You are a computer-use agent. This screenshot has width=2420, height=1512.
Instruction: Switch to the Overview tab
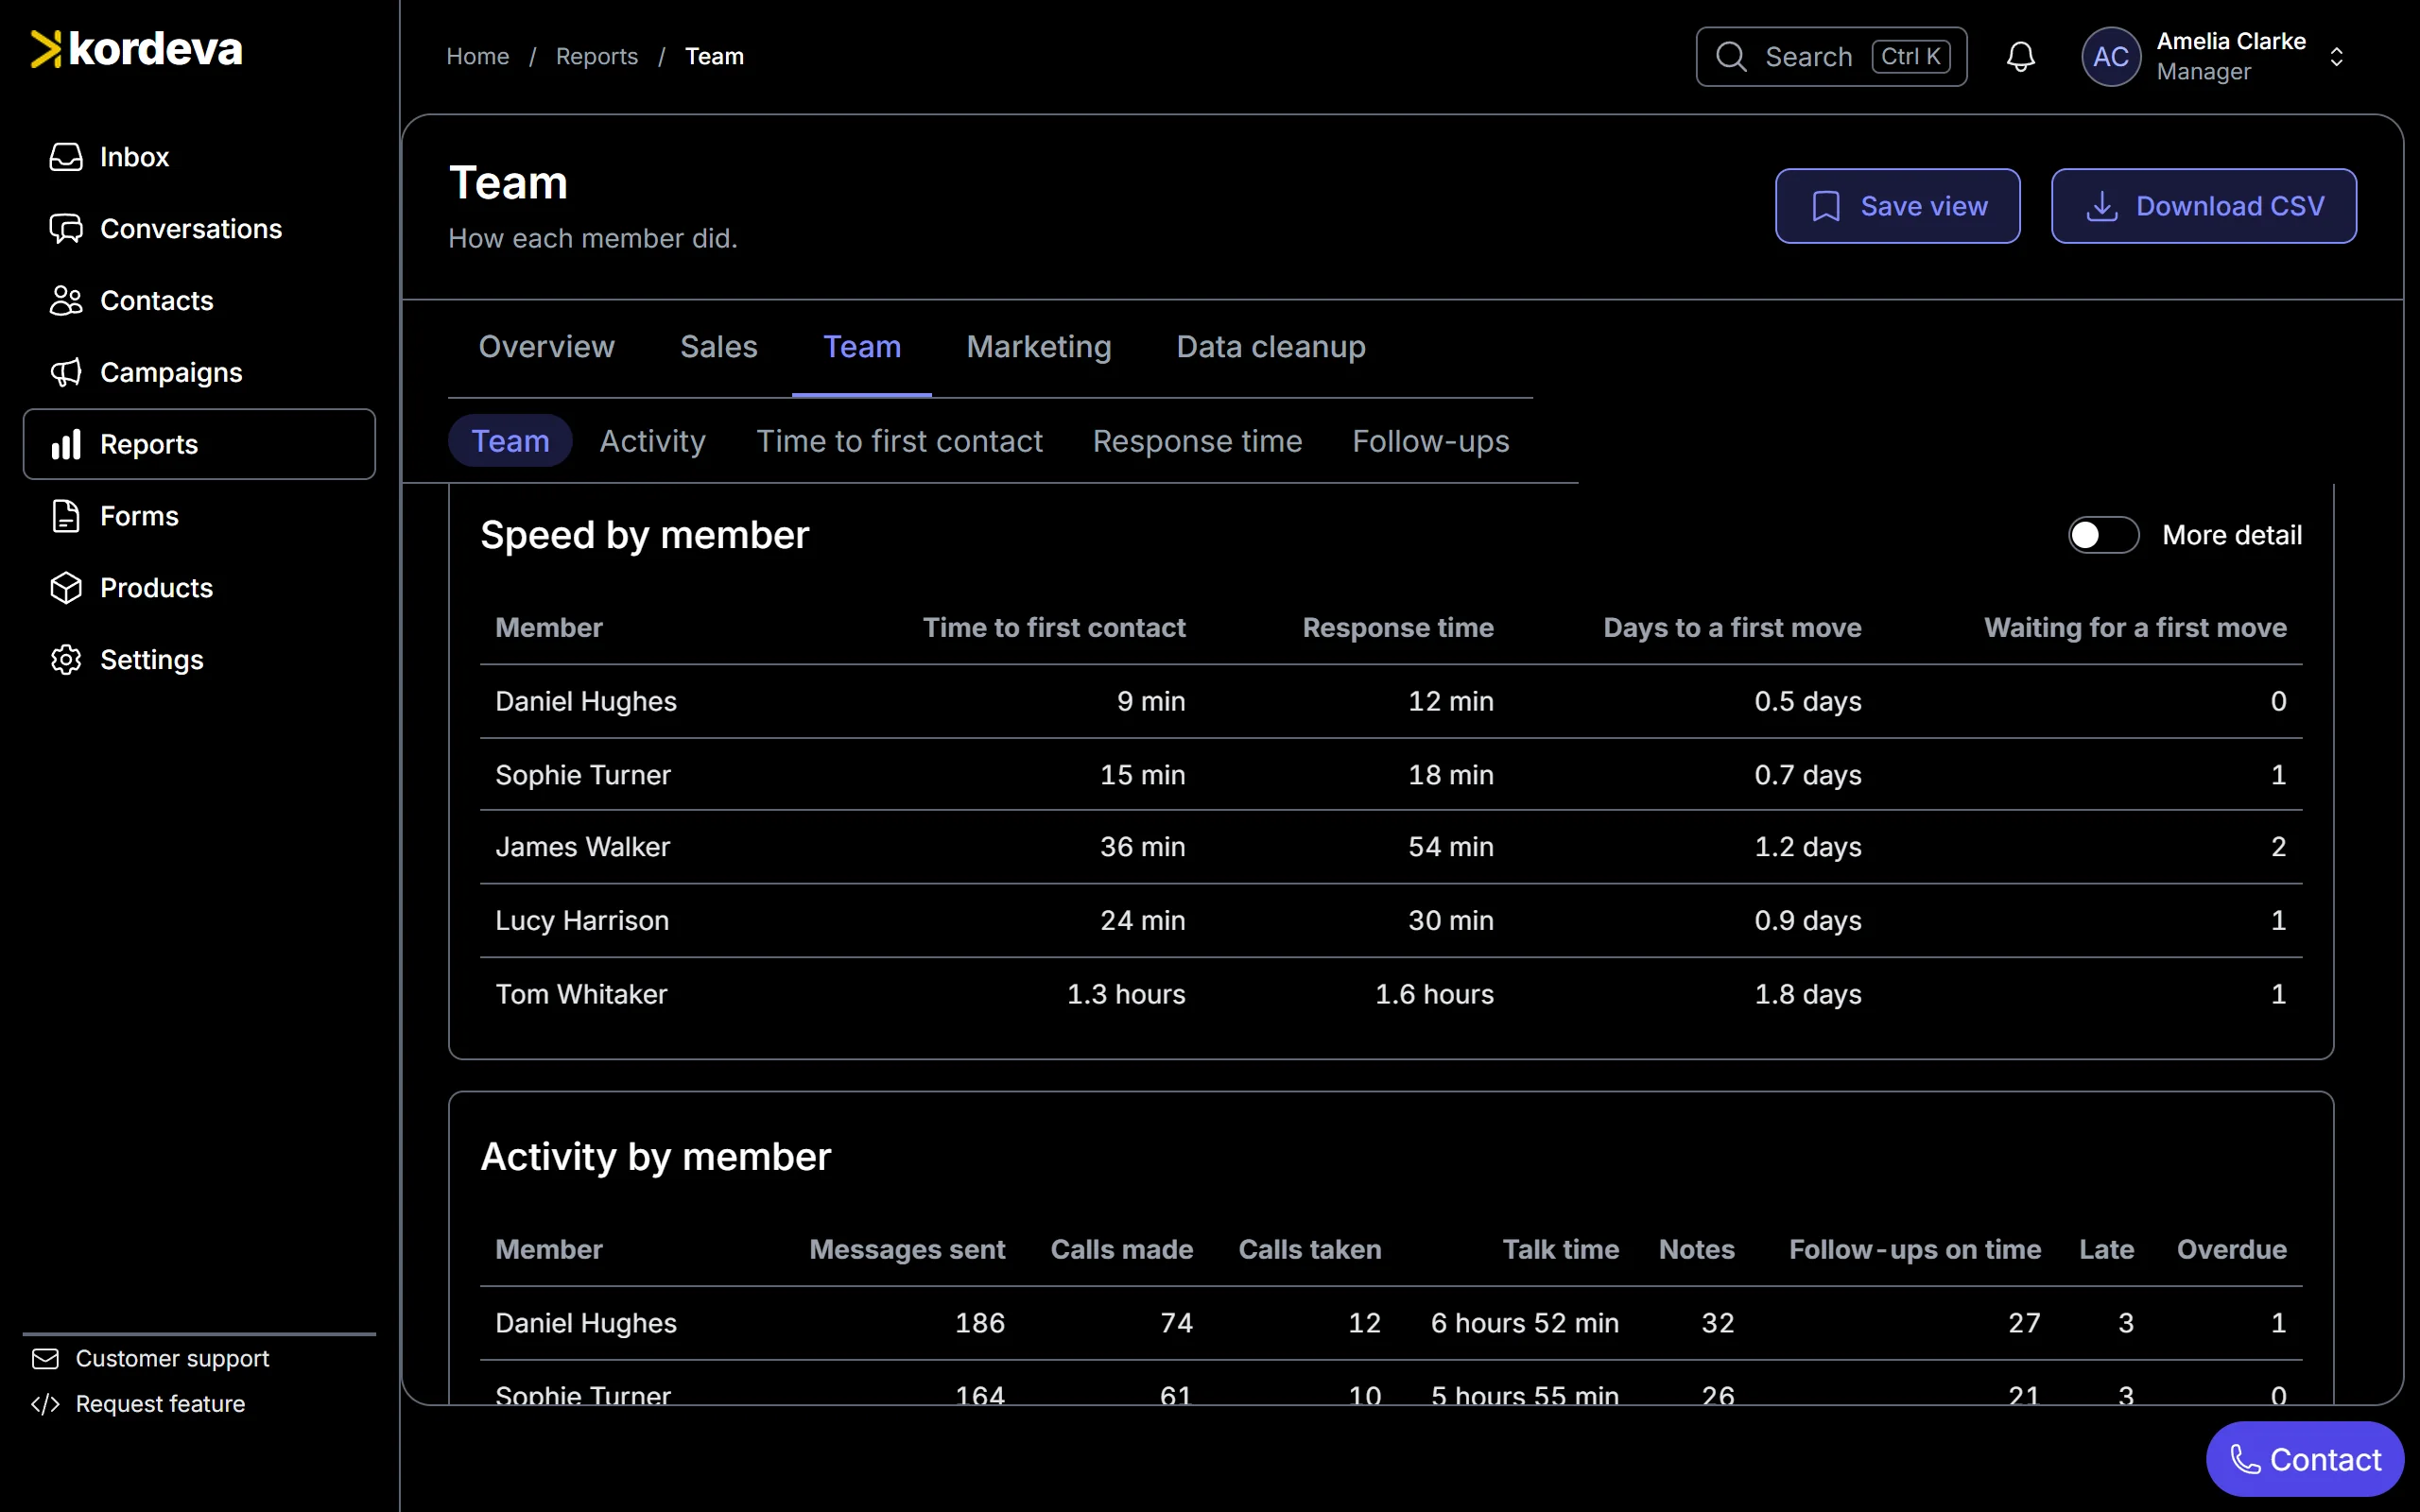tap(547, 347)
